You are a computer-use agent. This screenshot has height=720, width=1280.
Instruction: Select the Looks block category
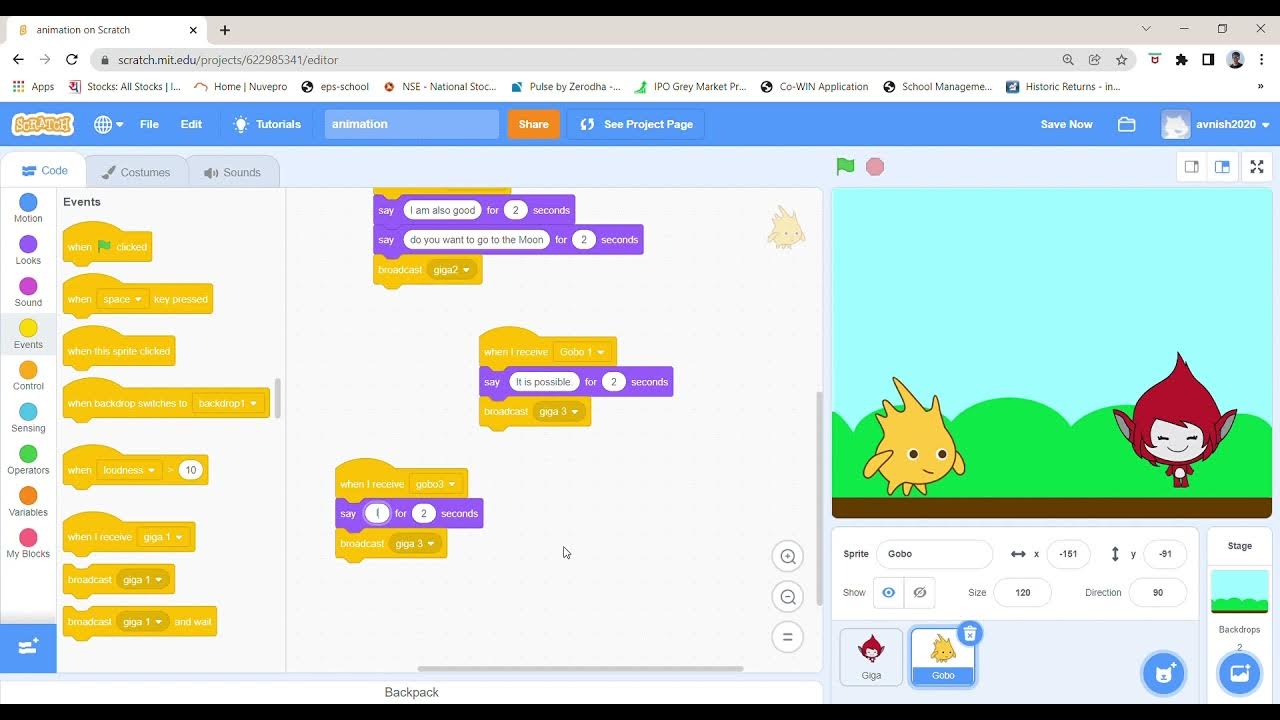(x=28, y=250)
